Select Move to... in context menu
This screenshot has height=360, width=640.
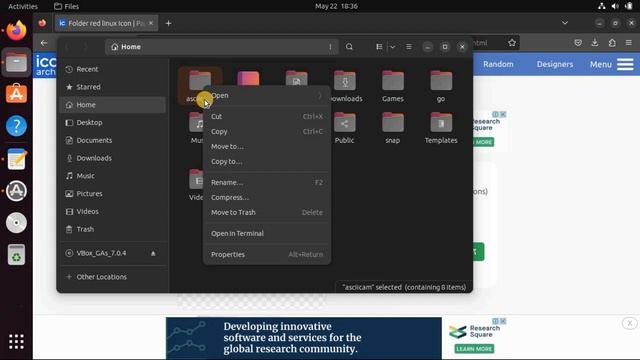click(267, 147)
